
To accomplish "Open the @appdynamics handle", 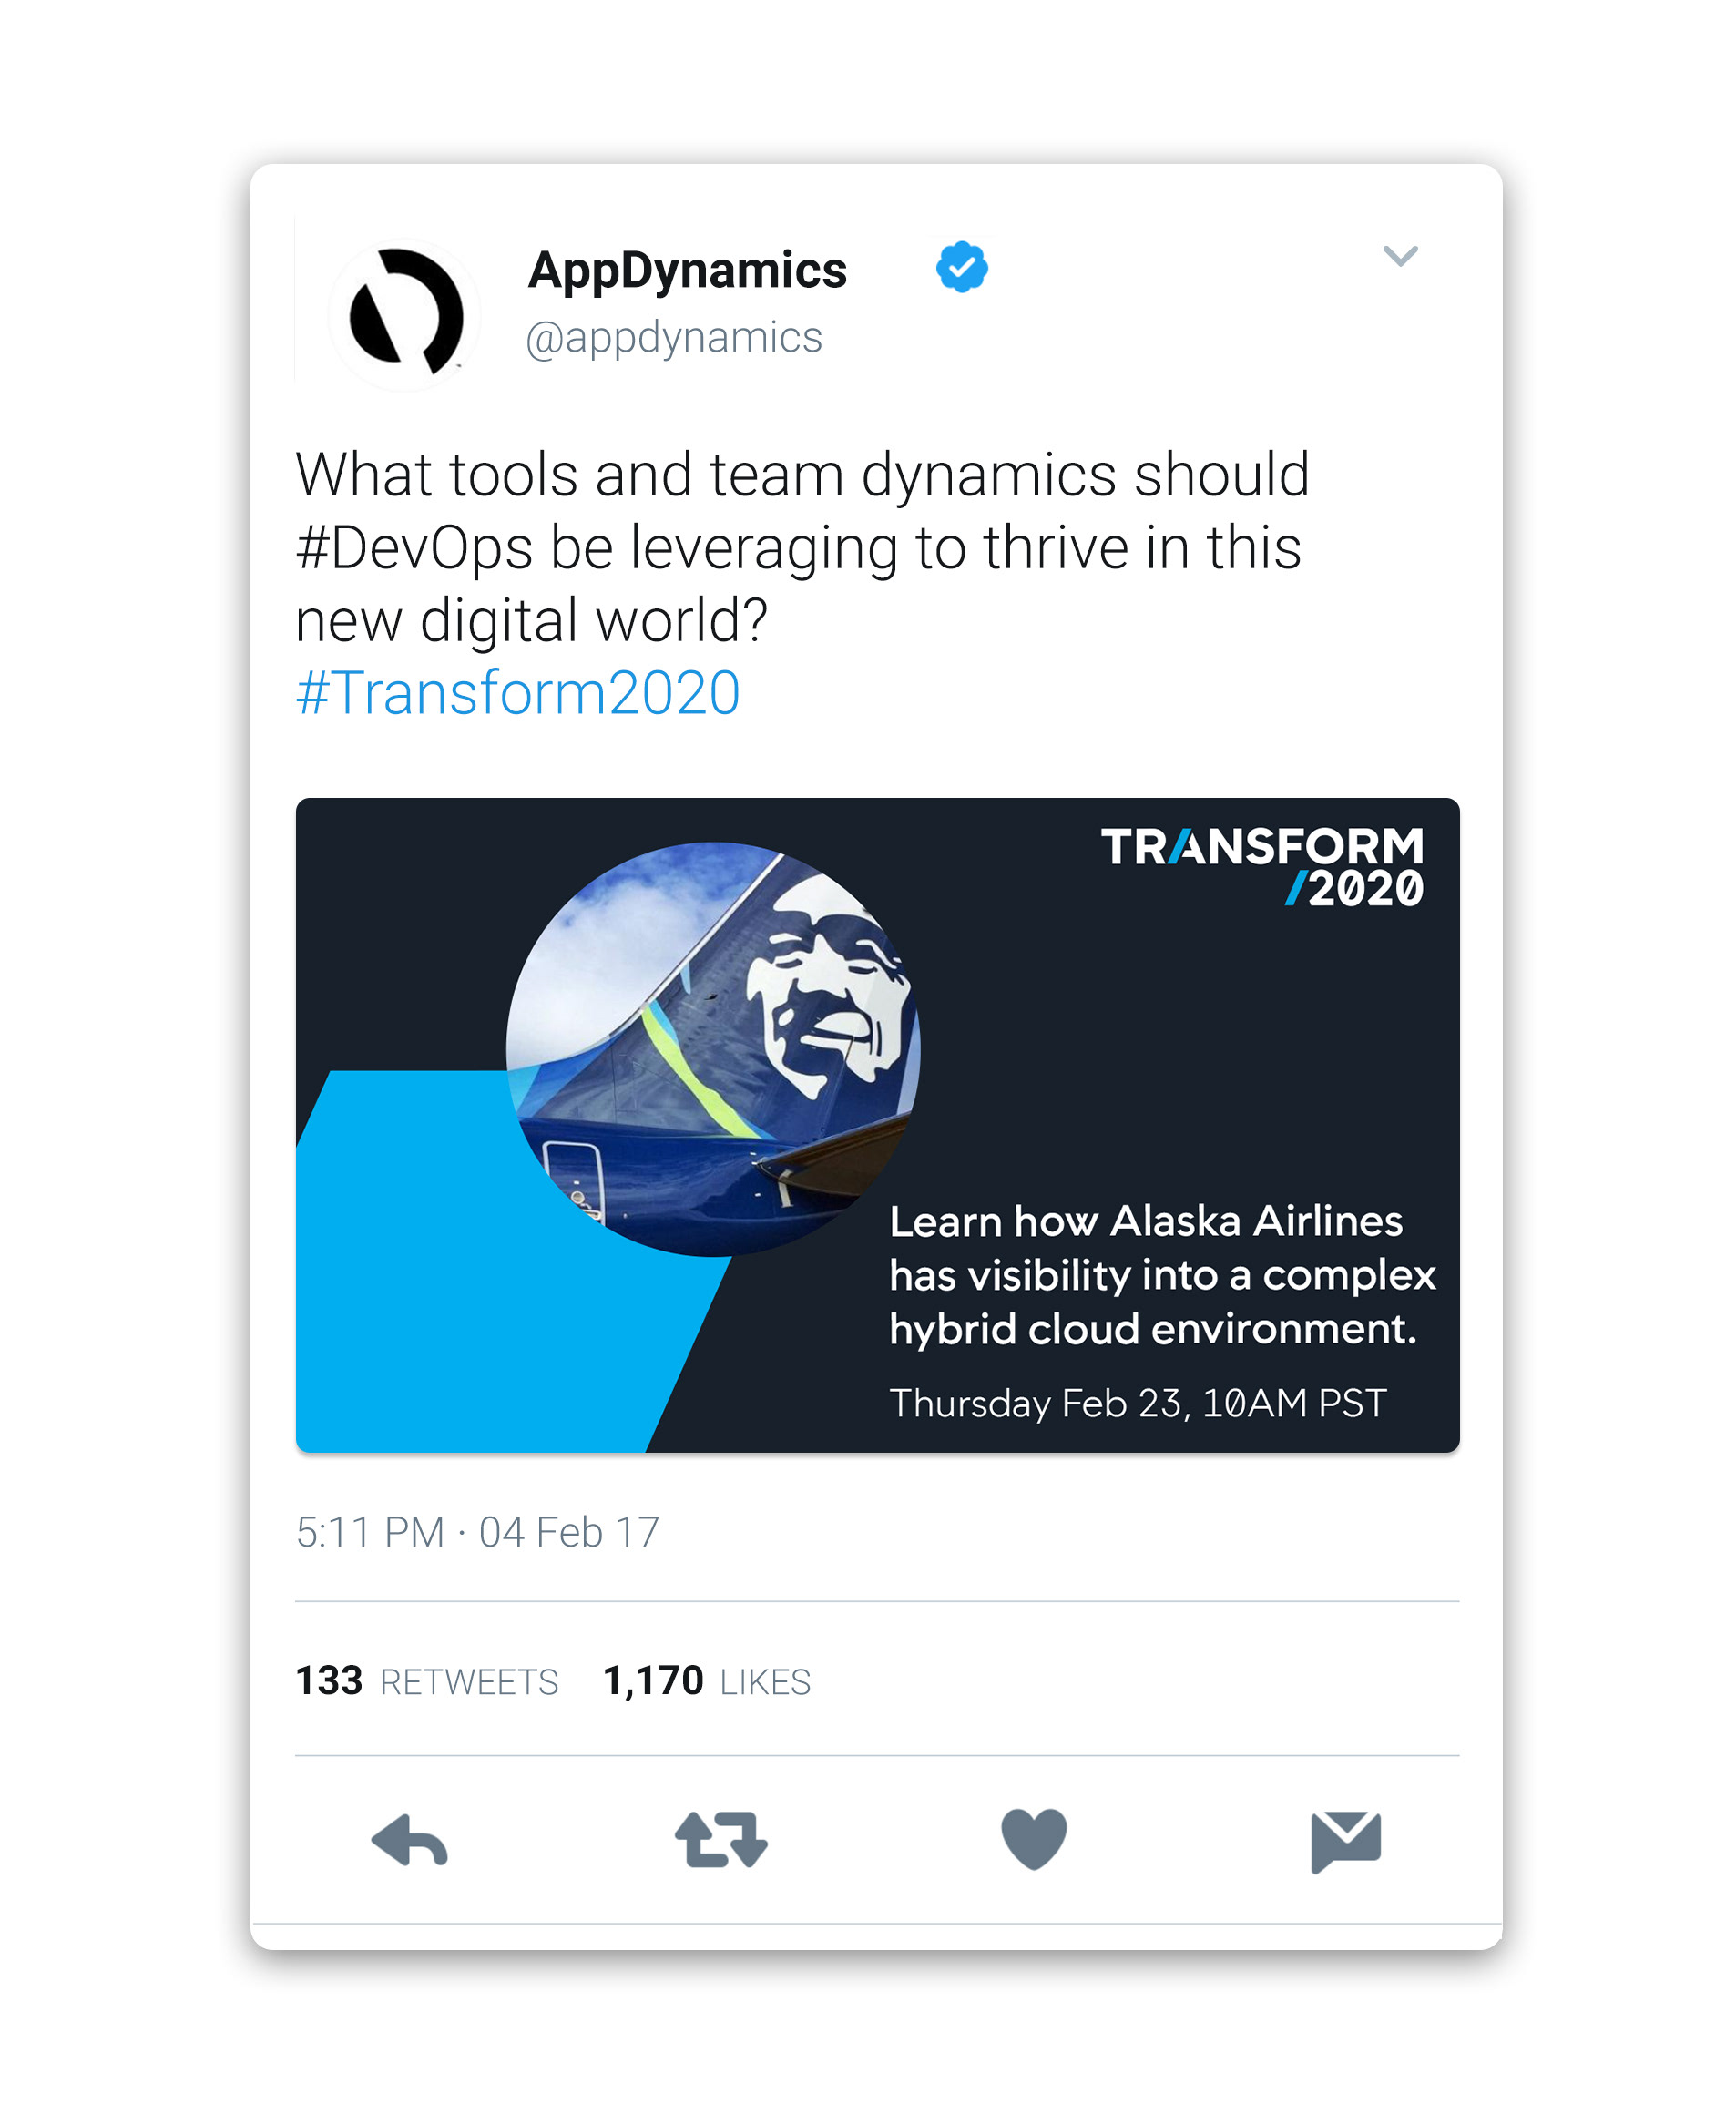I will (674, 338).
